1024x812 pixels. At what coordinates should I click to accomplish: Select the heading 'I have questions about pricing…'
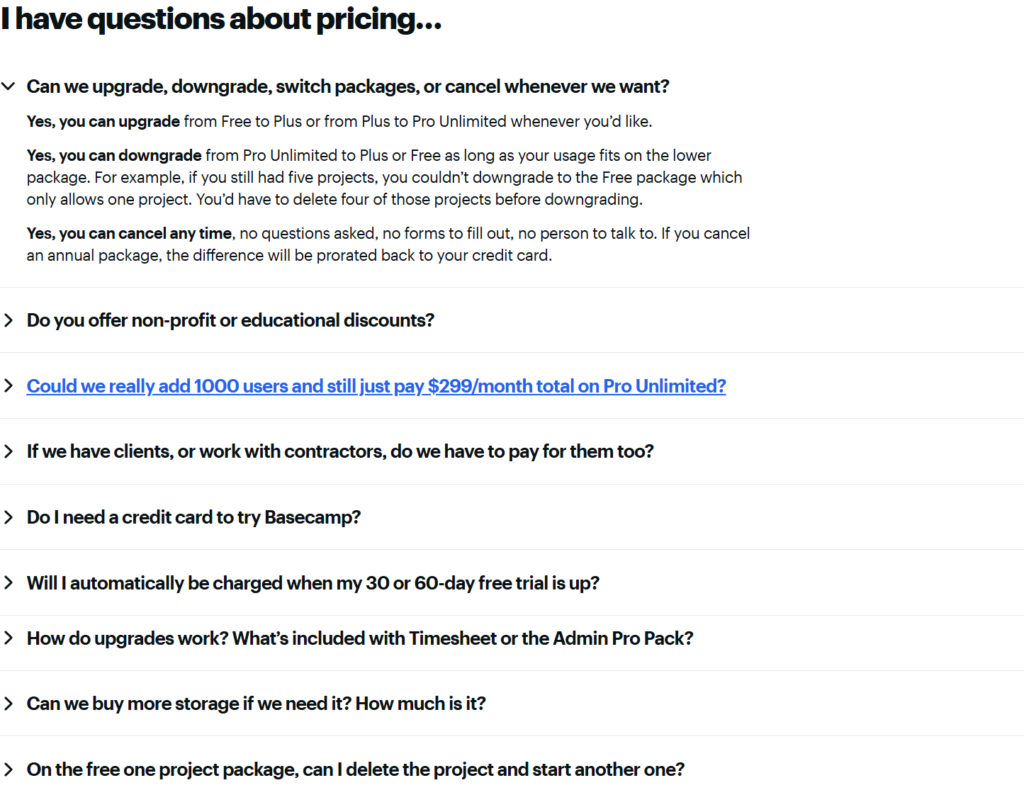coord(221,18)
